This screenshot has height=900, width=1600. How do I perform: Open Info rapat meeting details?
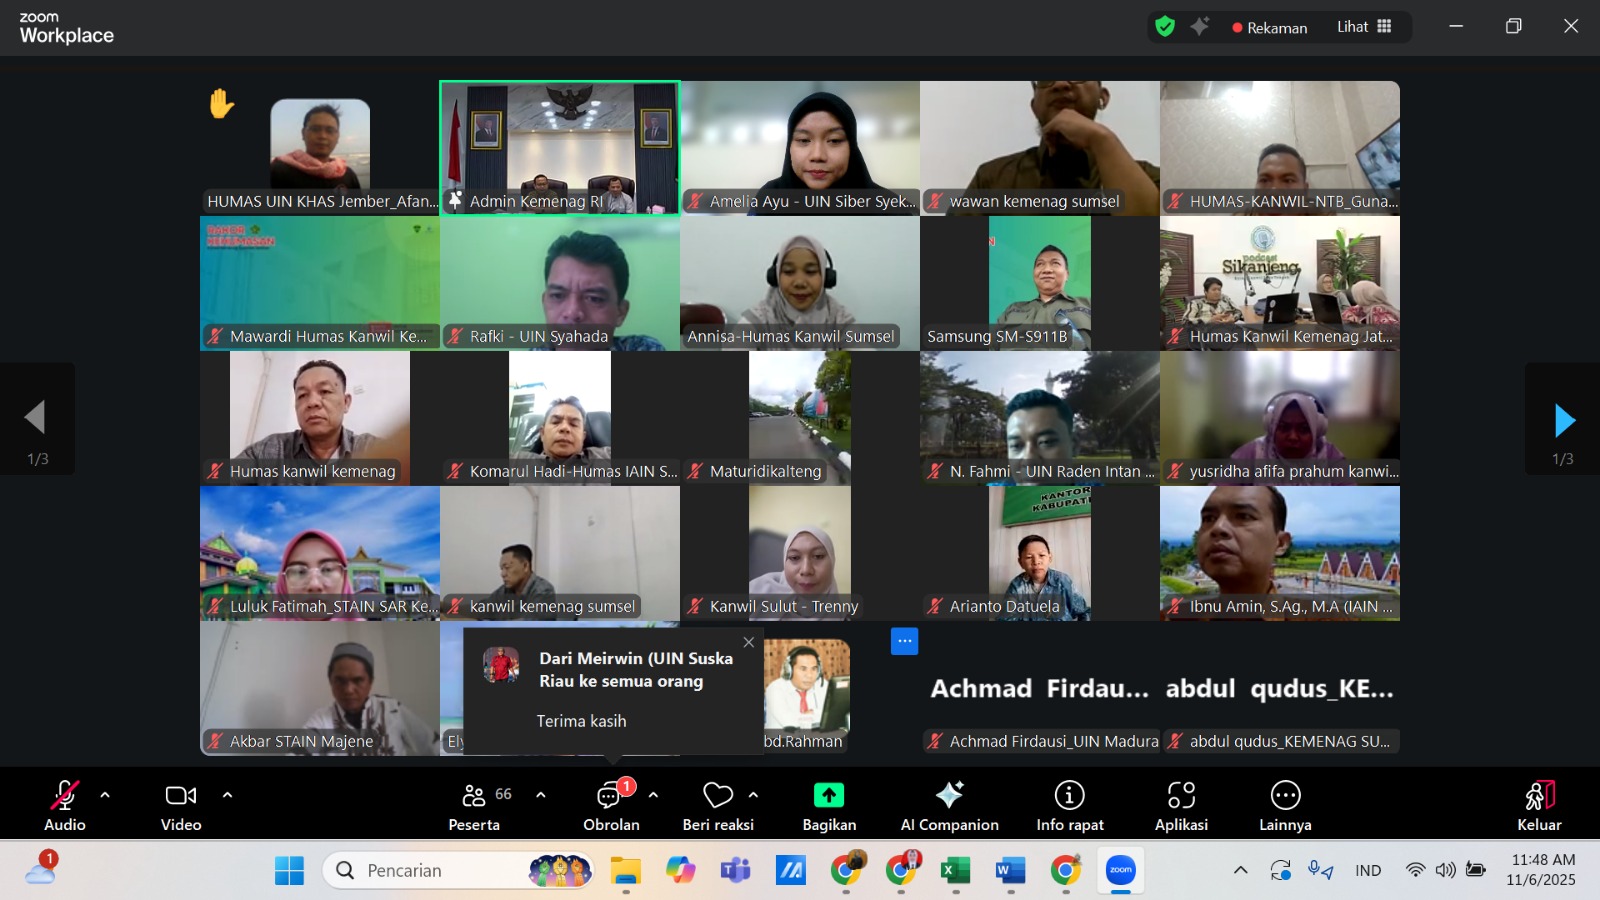coord(1069,805)
